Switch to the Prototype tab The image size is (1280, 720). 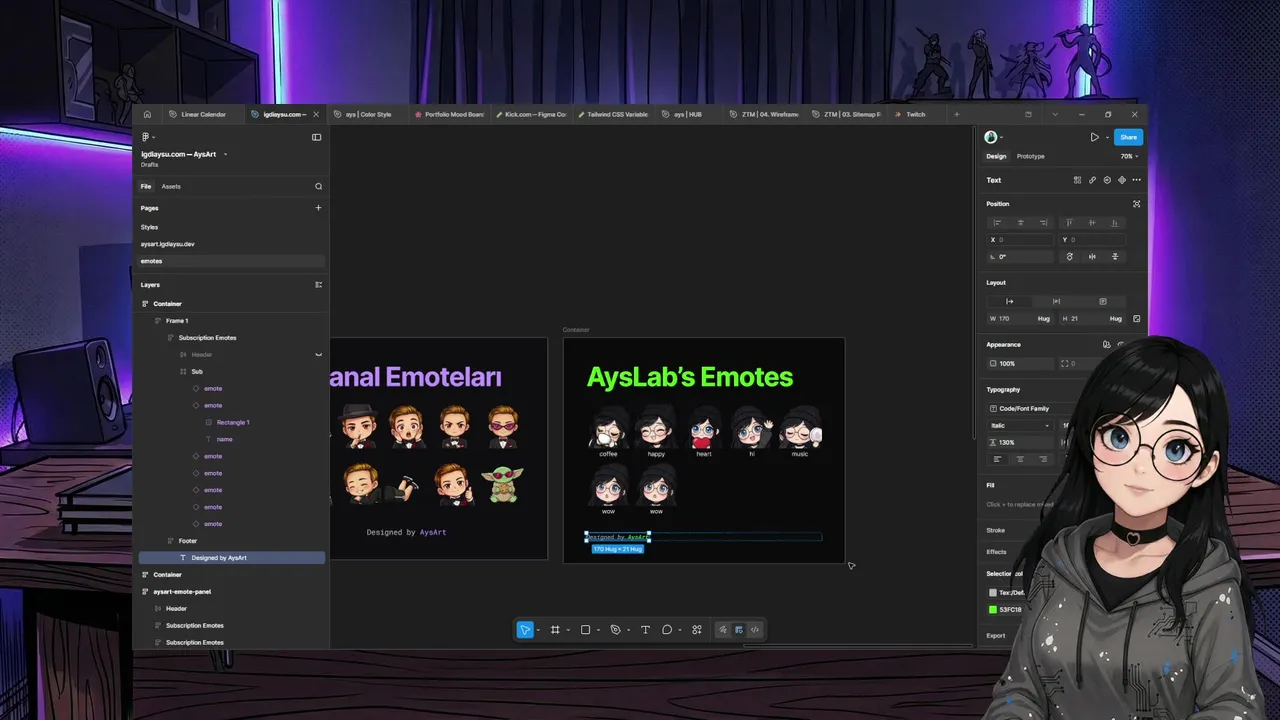[1030, 156]
